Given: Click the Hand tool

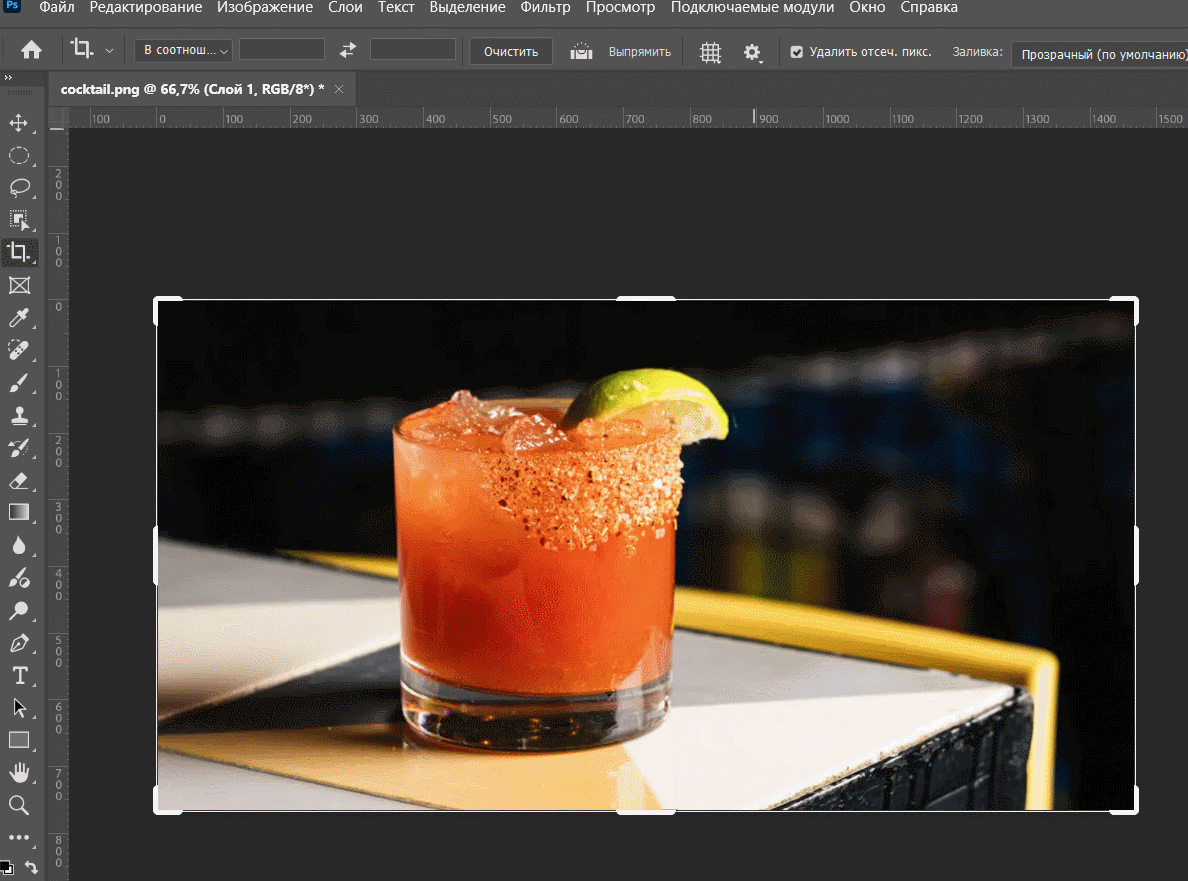Looking at the screenshot, I should tap(18, 772).
